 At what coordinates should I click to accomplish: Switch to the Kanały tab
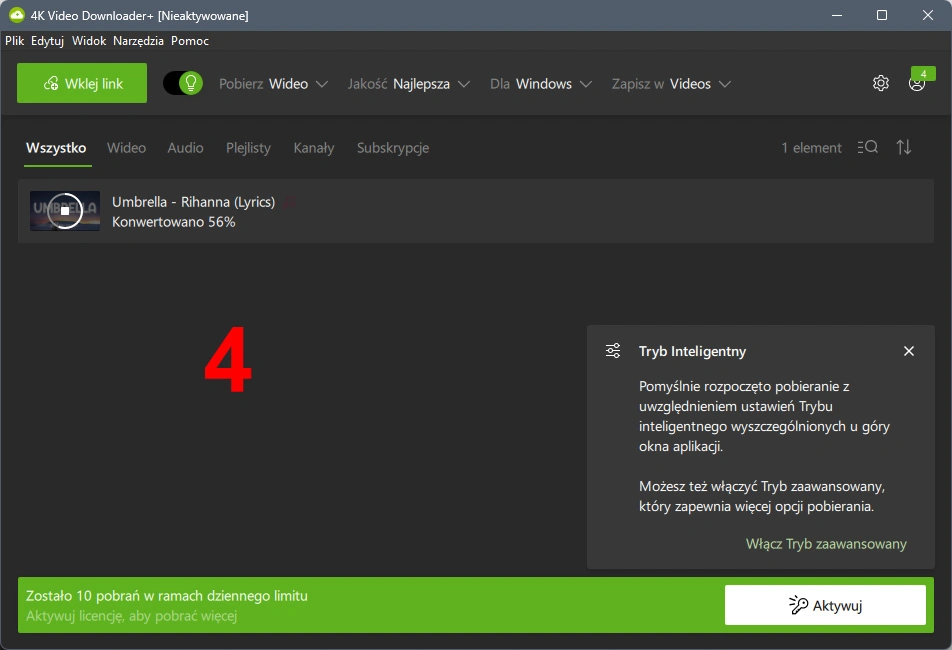click(x=314, y=148)
